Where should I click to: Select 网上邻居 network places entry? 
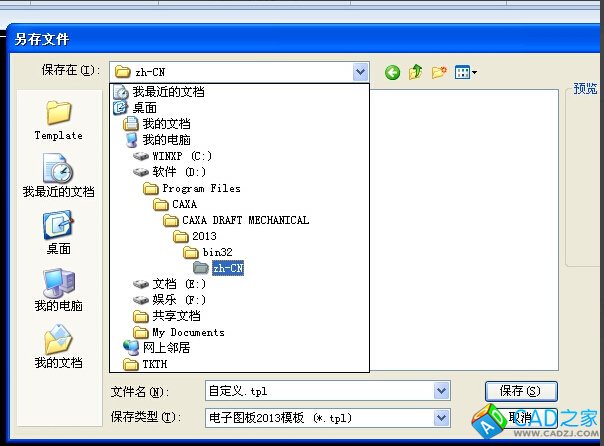tap(165, 348)
